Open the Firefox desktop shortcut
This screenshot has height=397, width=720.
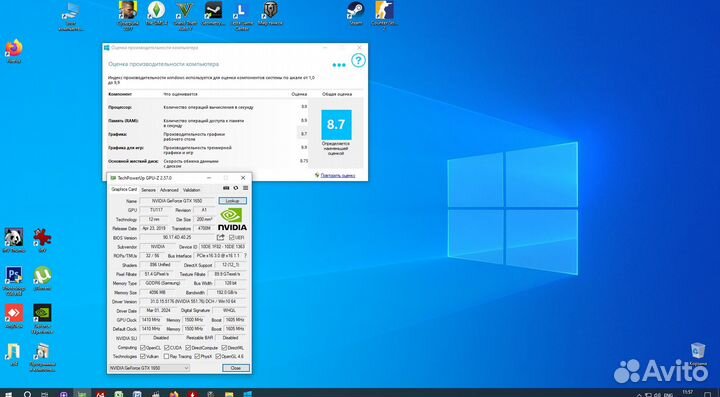pyautogui.click(x=14, y=50)
